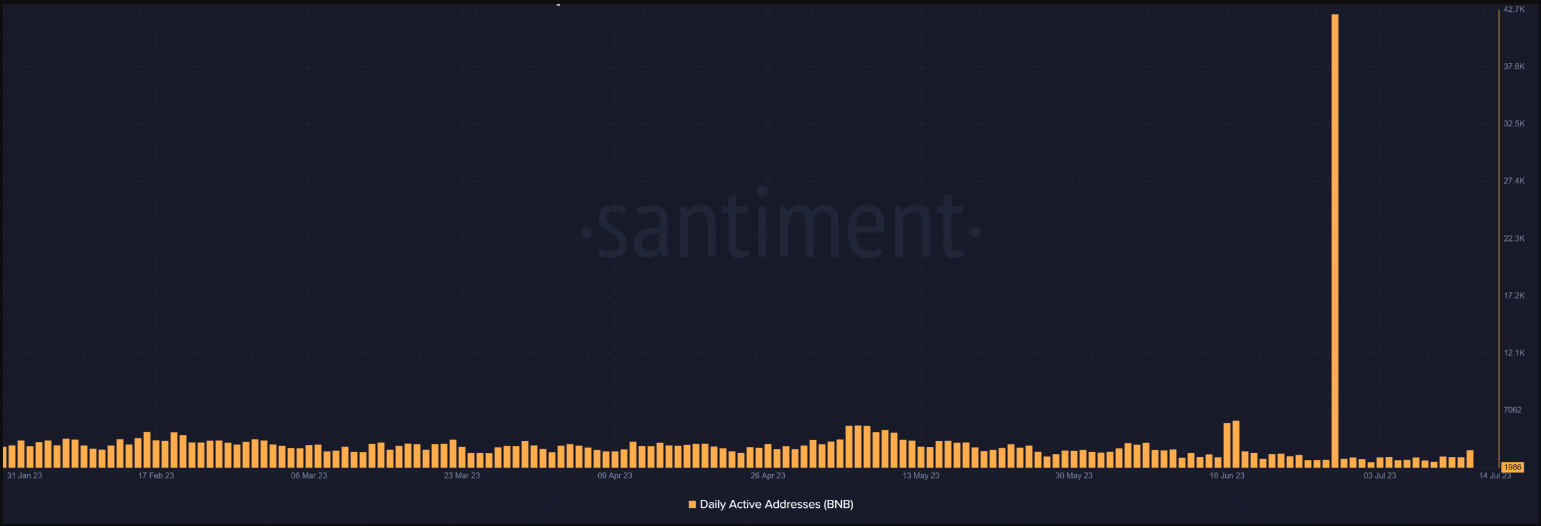Toggle the Daily Active Addresses (BNB) legend label
This screenshot has width=1541, height=526.
coord(776,505)
